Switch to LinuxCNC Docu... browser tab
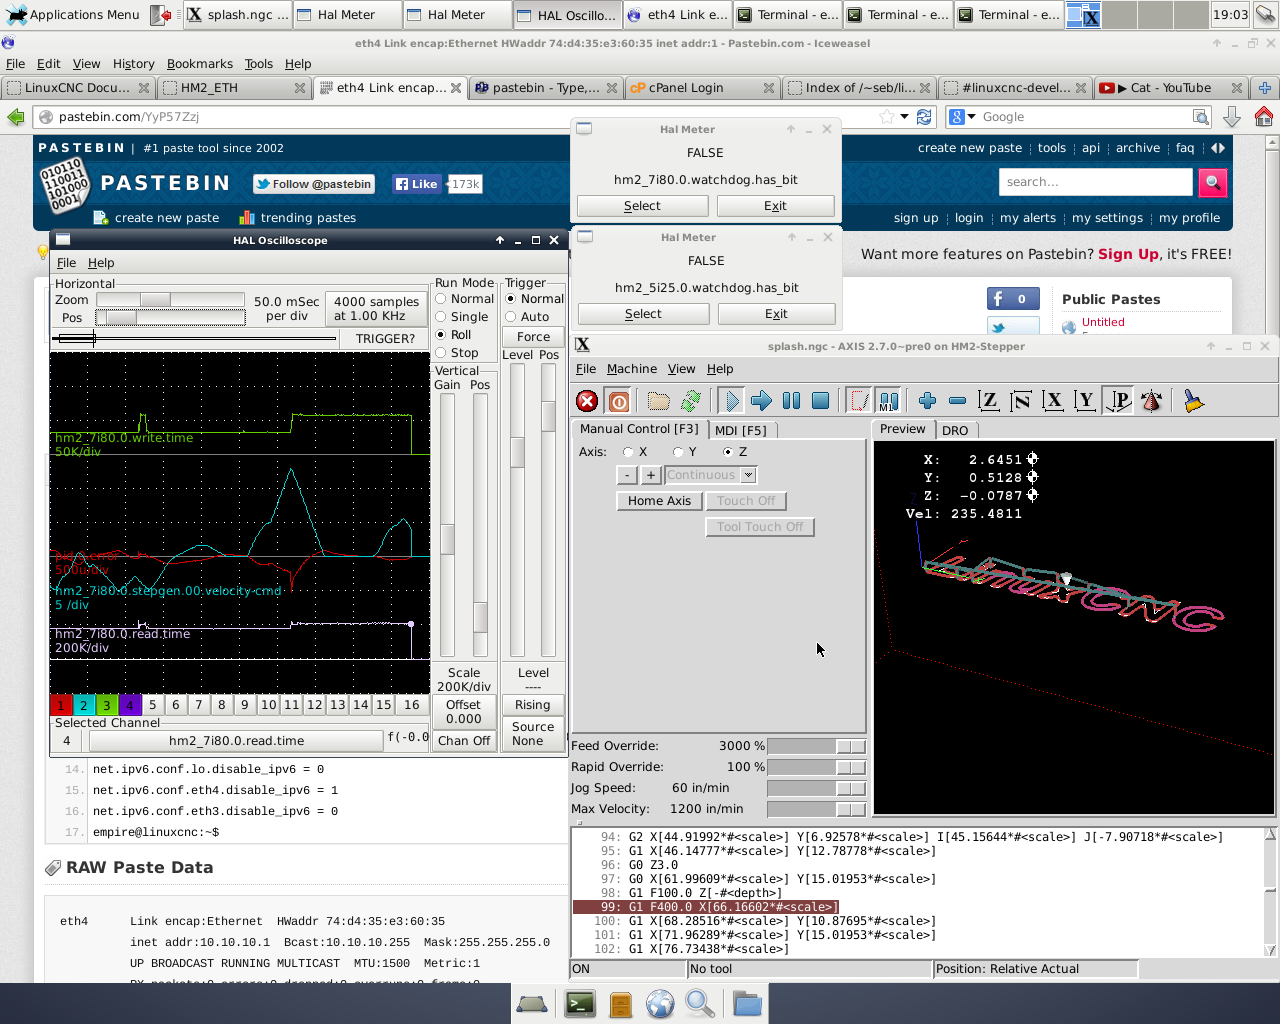1280x1024 pixels. click(77, 88)
